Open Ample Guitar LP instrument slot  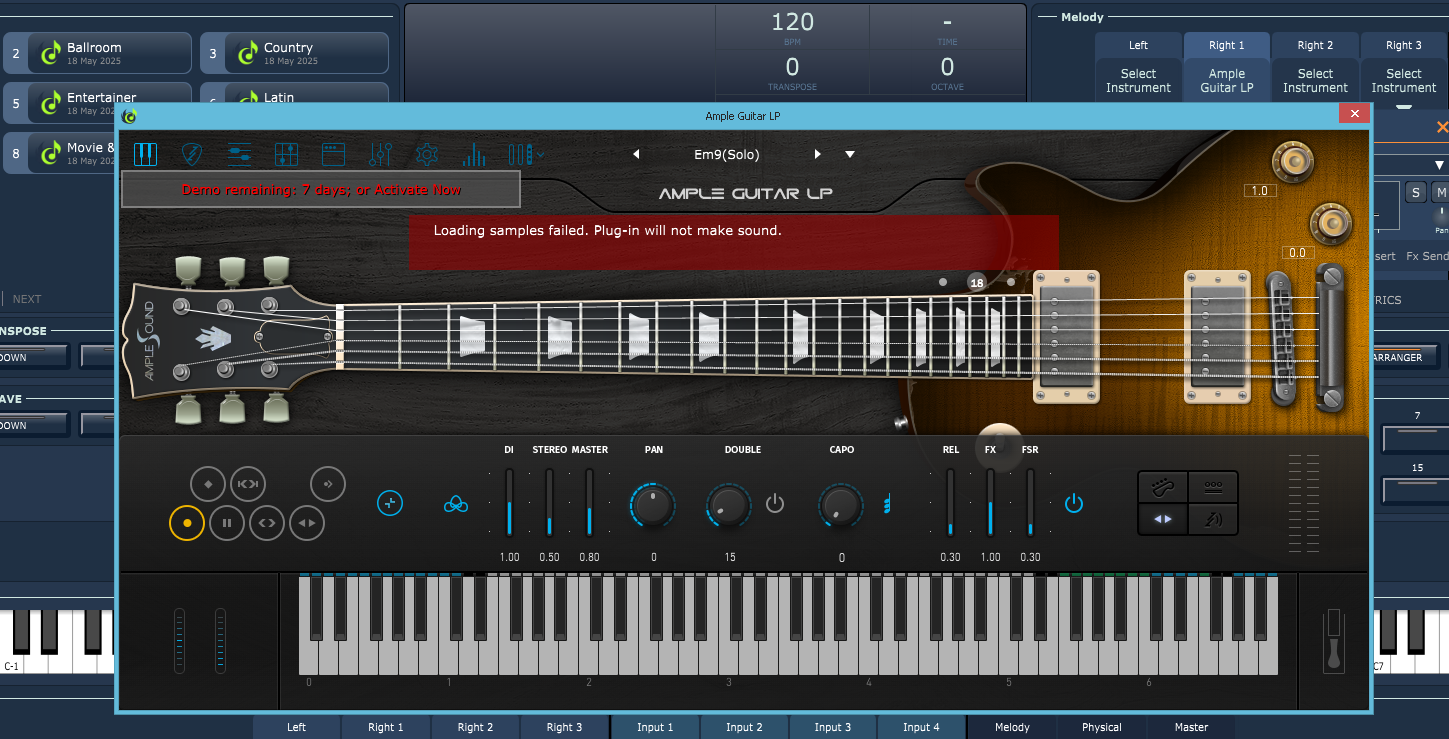[x=1227, y=80]
